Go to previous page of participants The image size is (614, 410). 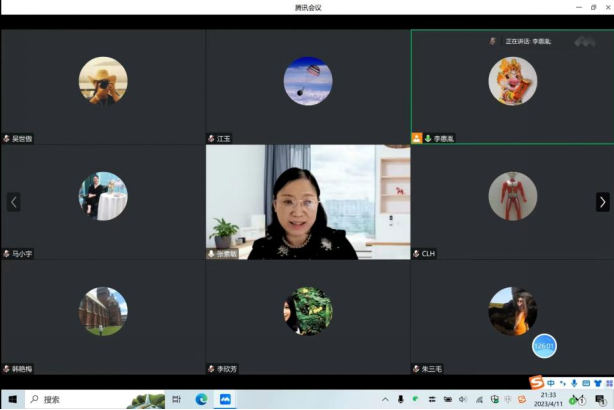pyautogui.click(x=13, y=202)
